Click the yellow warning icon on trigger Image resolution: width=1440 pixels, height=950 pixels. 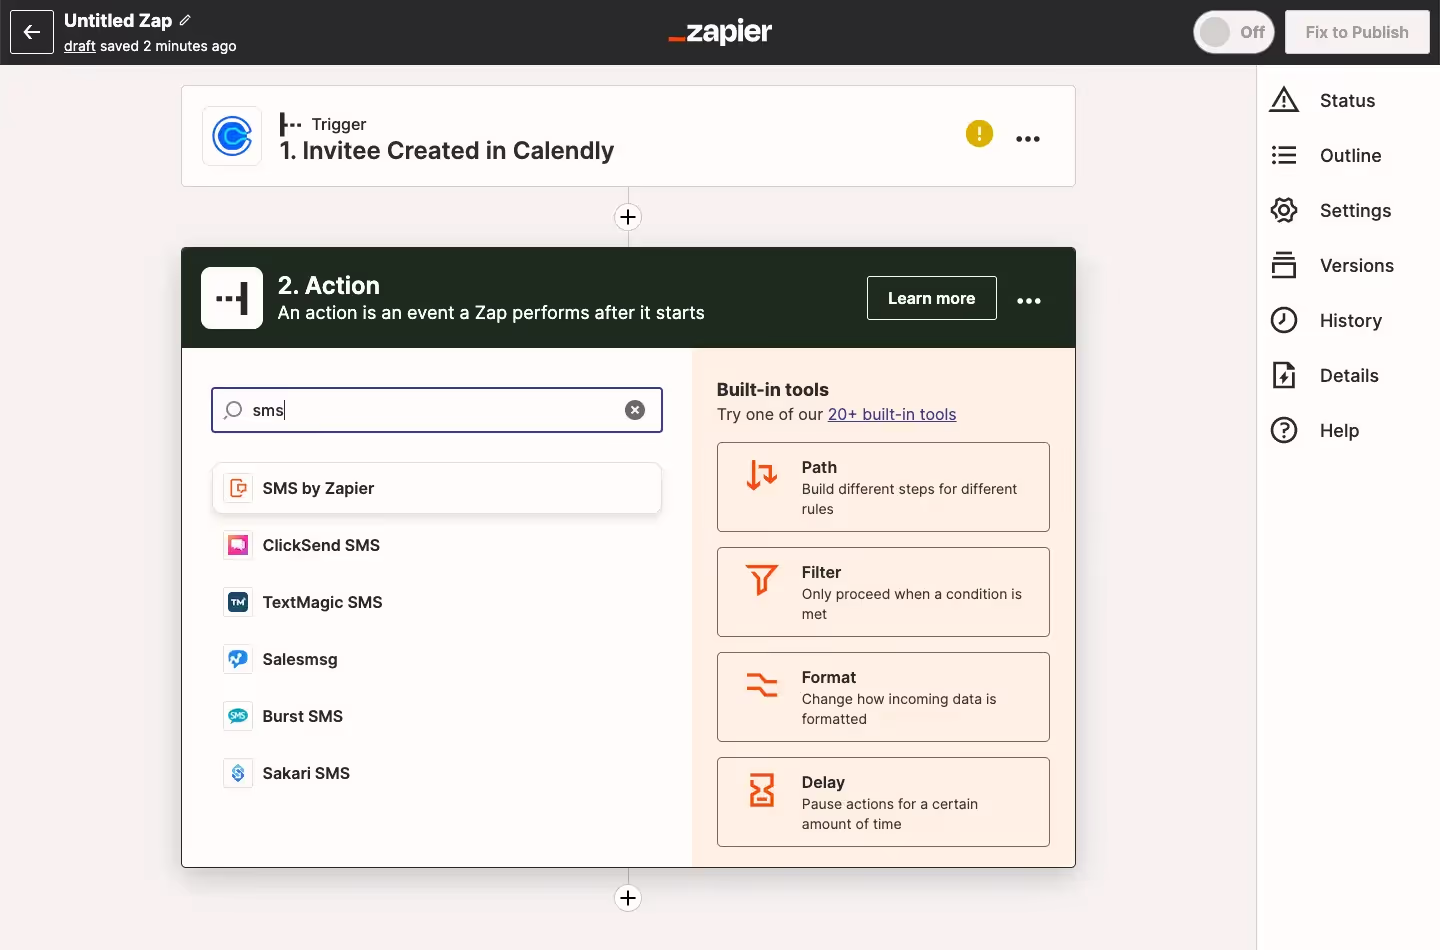979,133
